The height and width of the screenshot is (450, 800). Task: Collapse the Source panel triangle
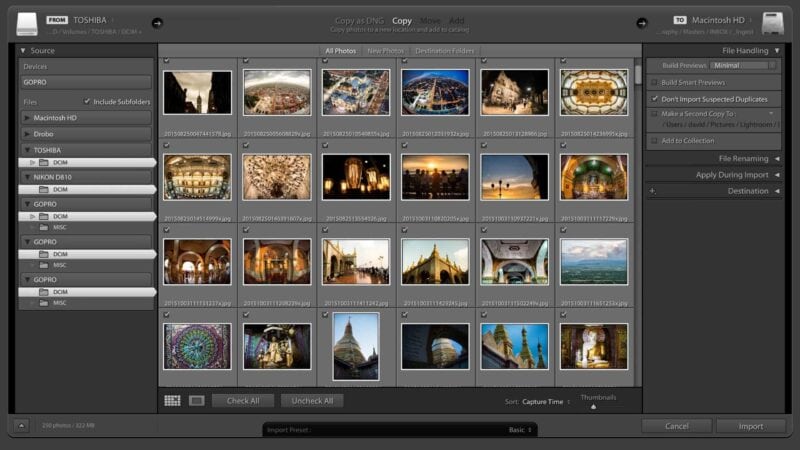(x=23, y=51)
